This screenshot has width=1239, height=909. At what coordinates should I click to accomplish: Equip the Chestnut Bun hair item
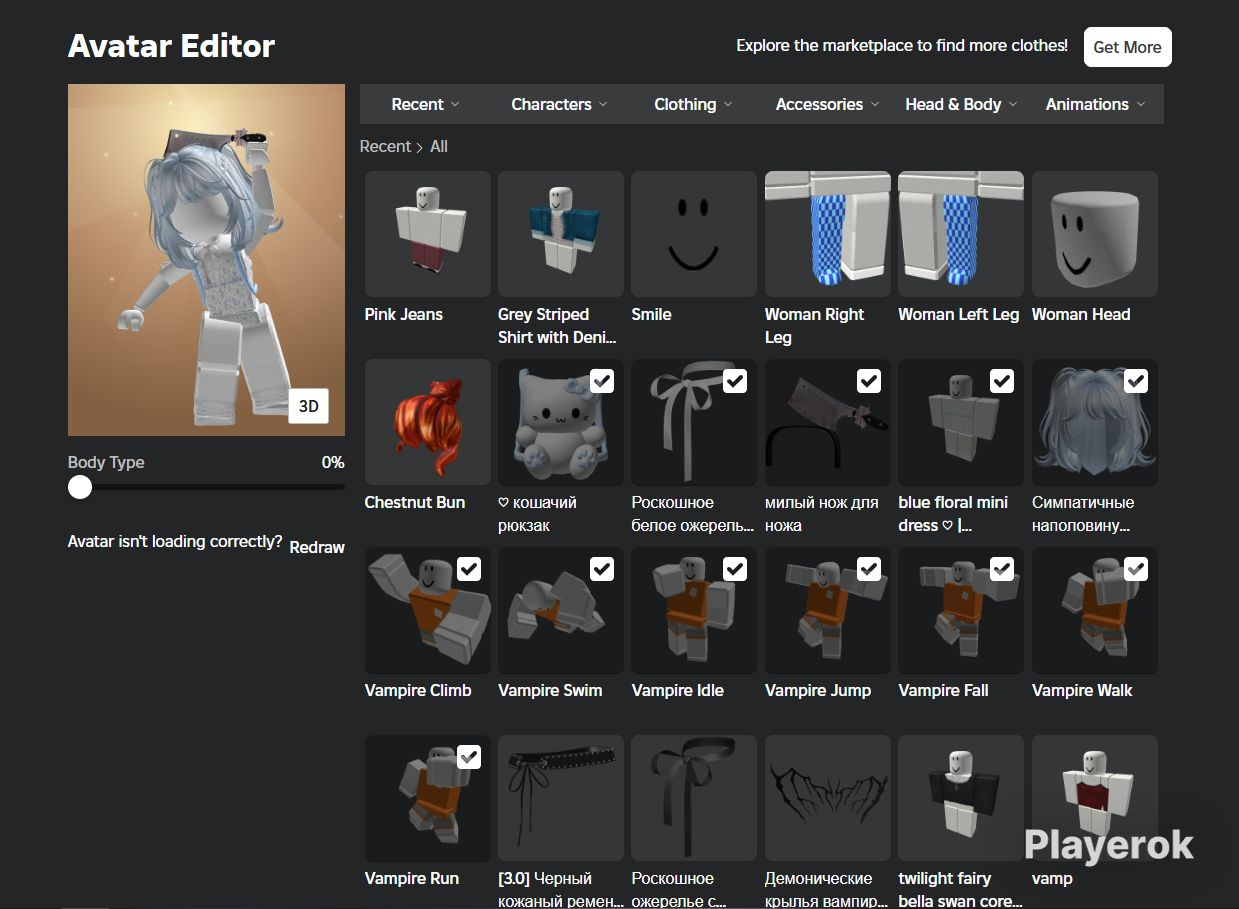coord(427,422)
